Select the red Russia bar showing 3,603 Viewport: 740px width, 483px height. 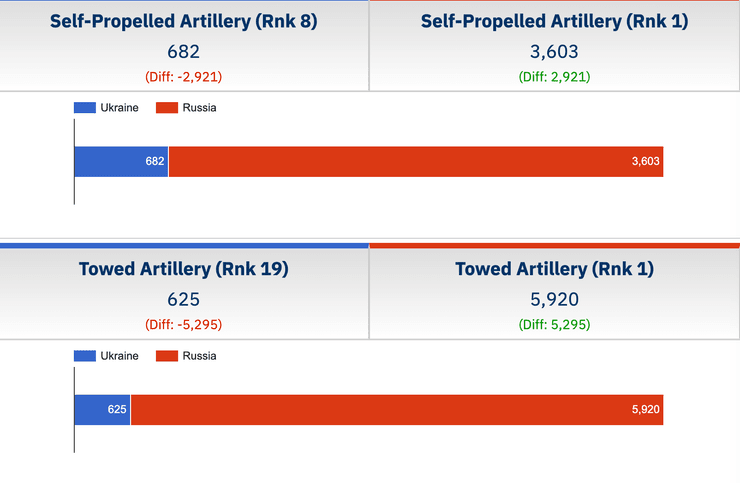(415, 161)
